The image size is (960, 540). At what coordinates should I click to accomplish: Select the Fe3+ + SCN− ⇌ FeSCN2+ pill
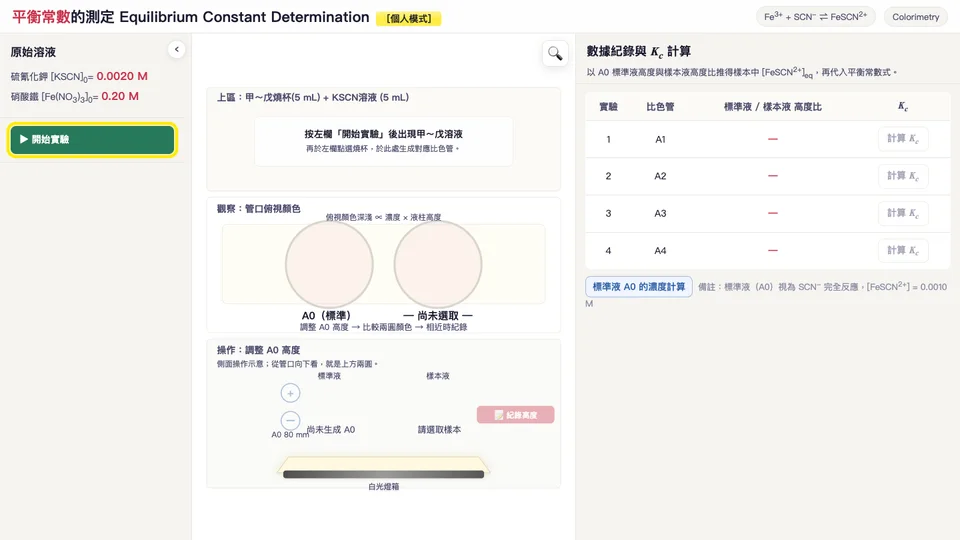tap(816, 17)
